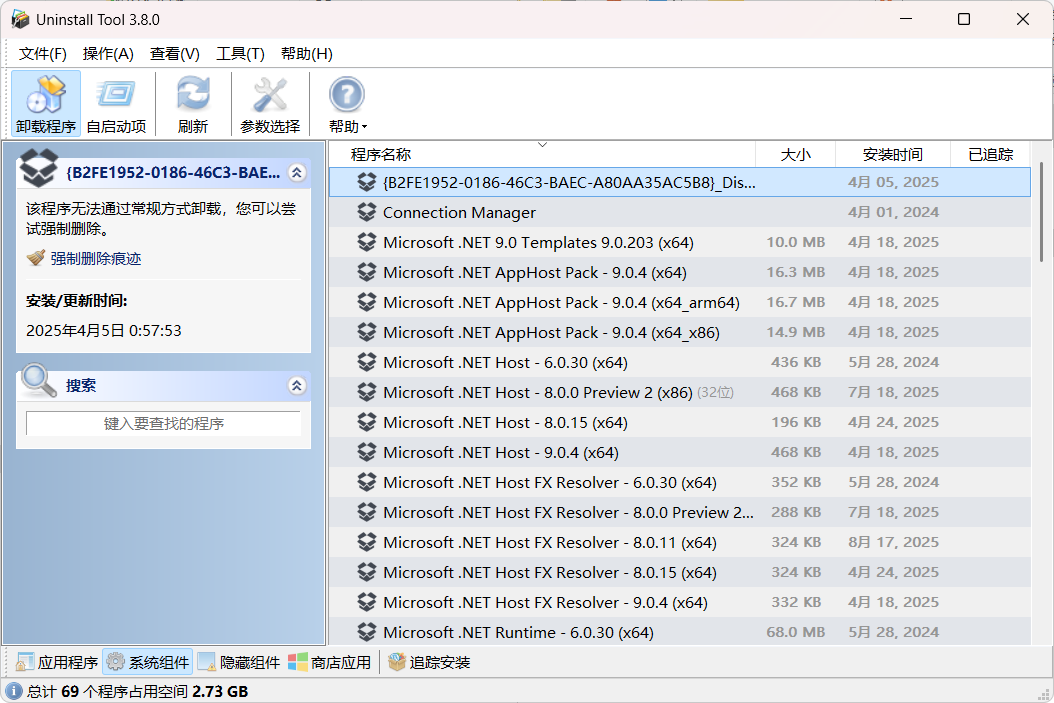Open the 文件(F) menu
Image resolution: width=1054 pixels, height=703 pixels.
pos(42,54)
